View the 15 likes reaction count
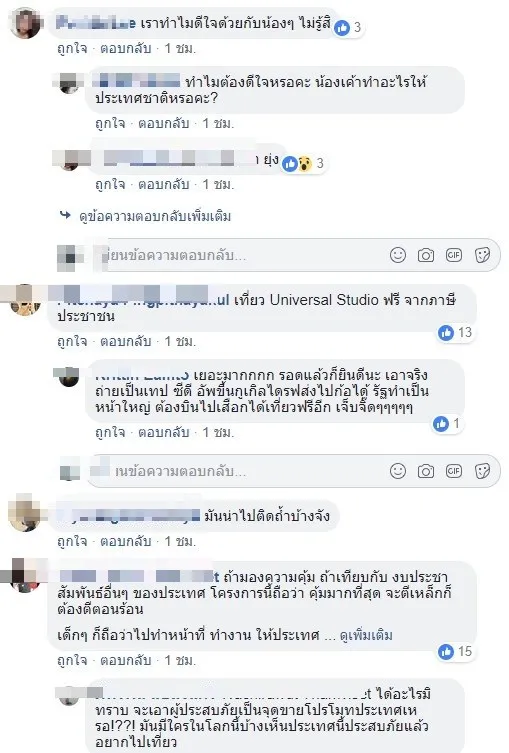This screenshot has height=753, width=509. [455, 651]
